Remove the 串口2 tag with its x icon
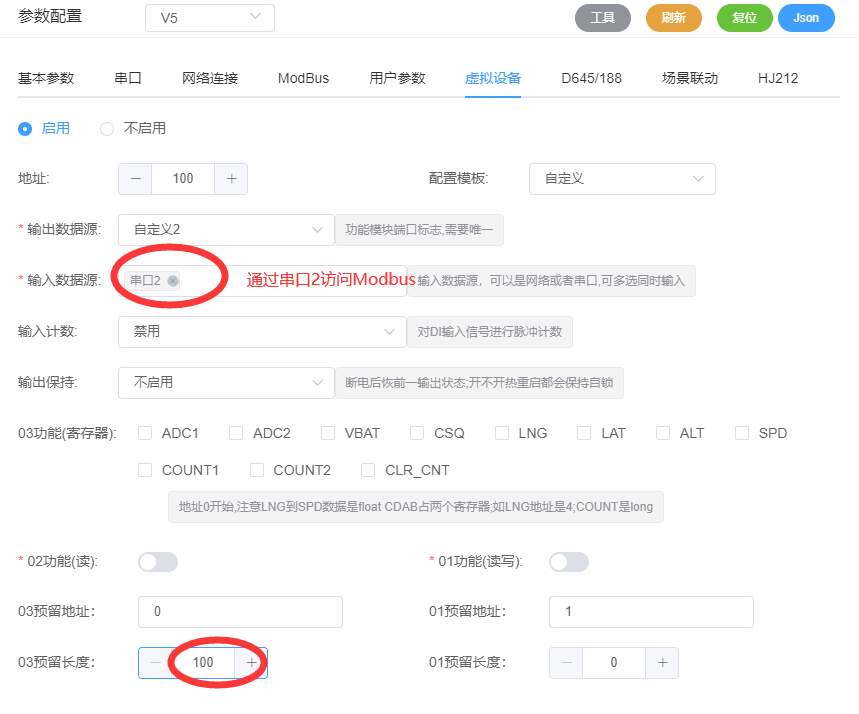The width and height of the screenshot is (859, 714). point(173,281)
